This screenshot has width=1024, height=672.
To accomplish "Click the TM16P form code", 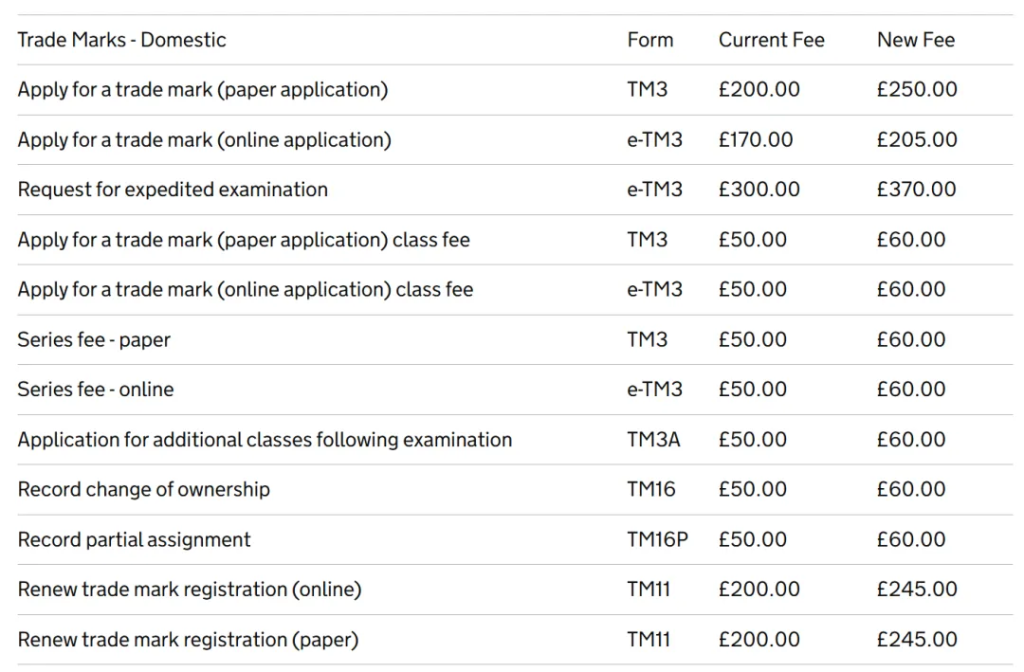I will pos(658,540).
